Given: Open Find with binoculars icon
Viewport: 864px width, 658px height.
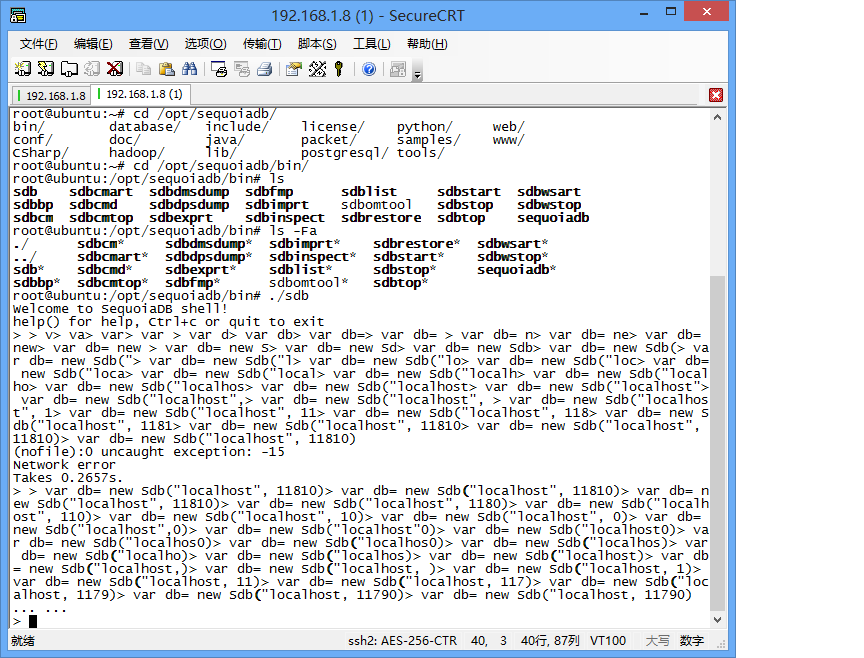Looking at the screenshot, I should pos(190,69).
